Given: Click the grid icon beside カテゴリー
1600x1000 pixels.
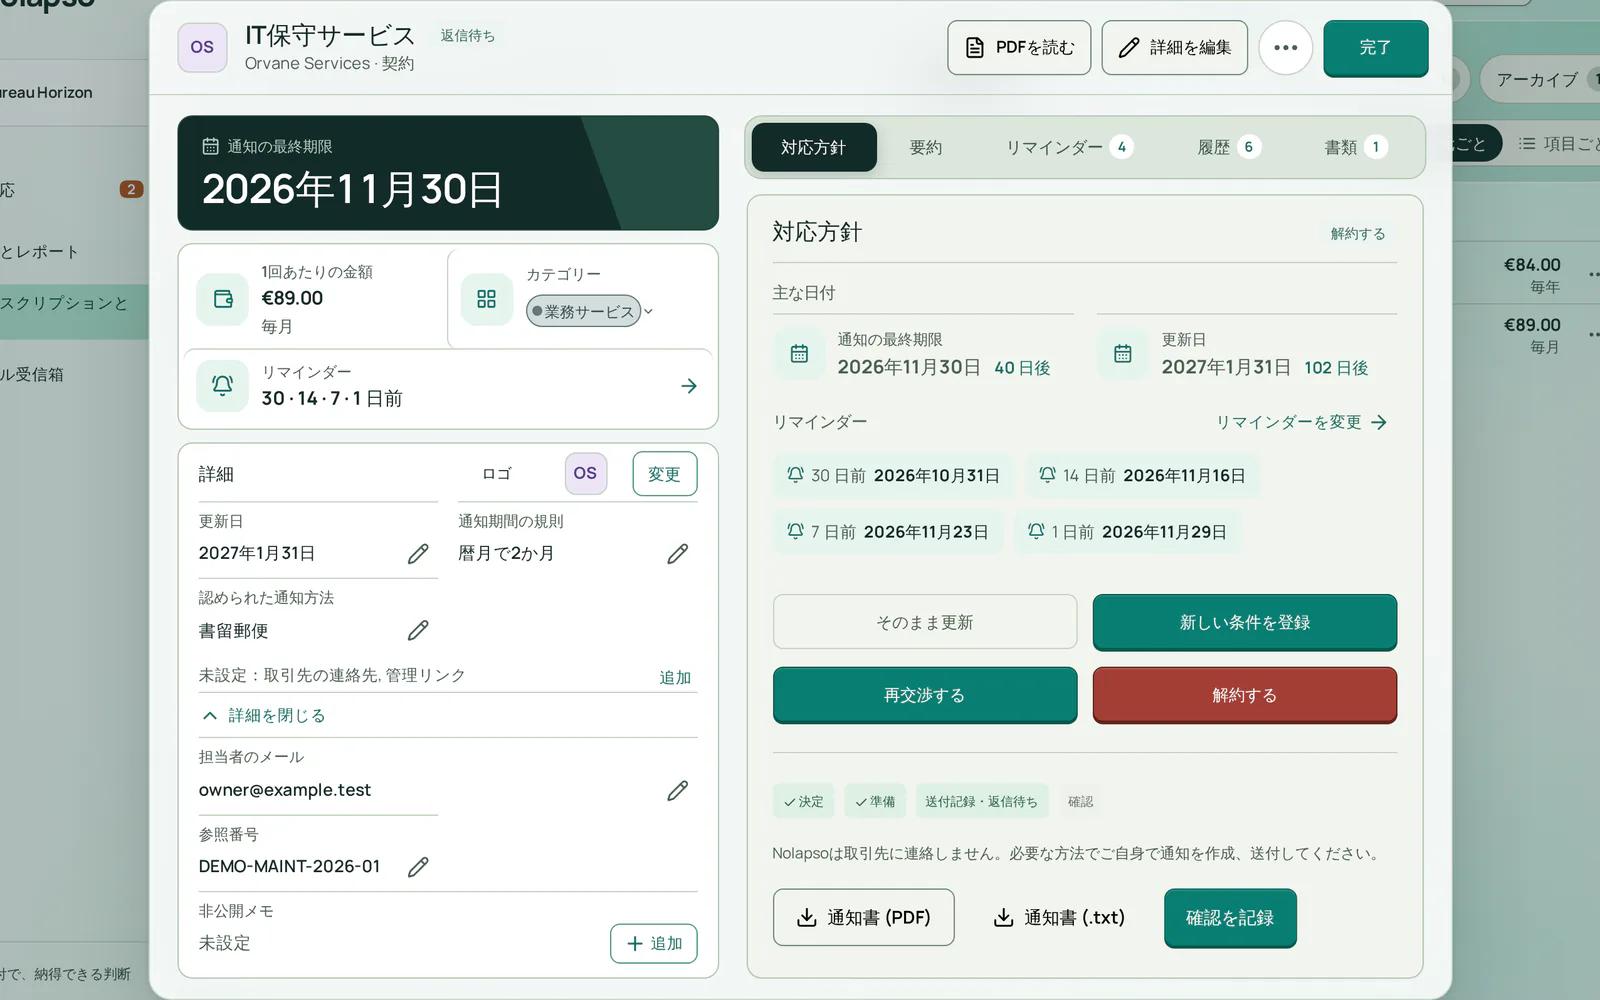Looking at the screenshot, I should [x=487, y=299].
